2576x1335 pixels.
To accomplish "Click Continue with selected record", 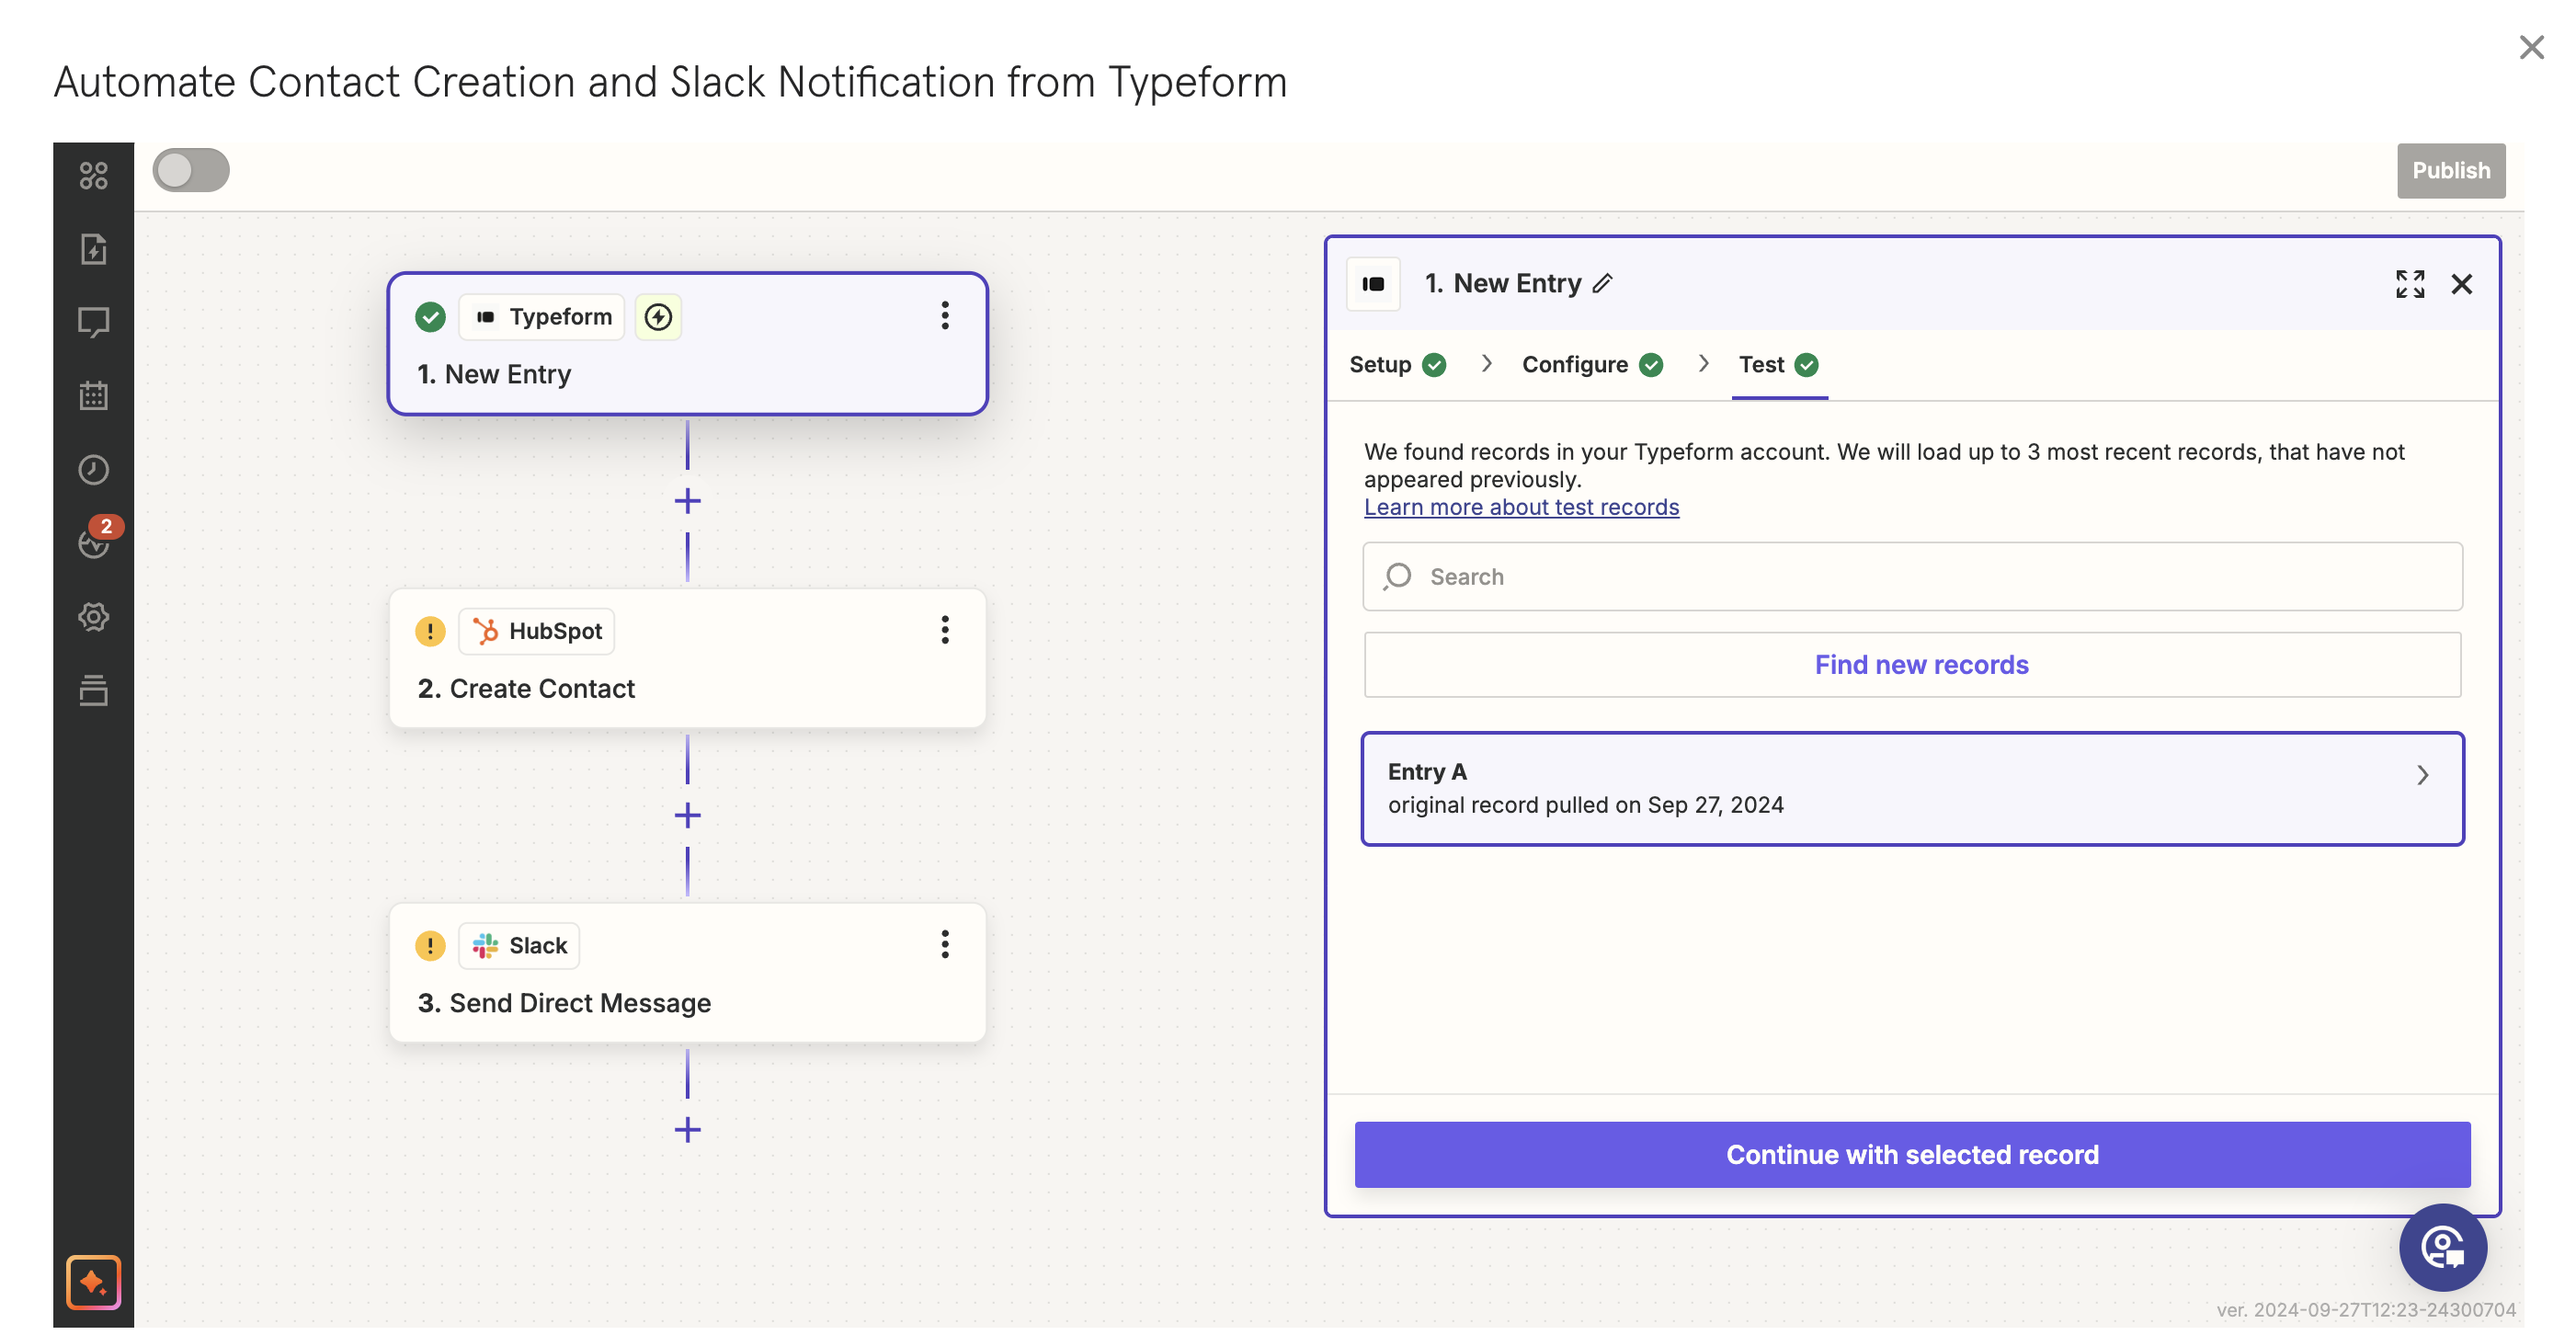I will (1911, 1155).
